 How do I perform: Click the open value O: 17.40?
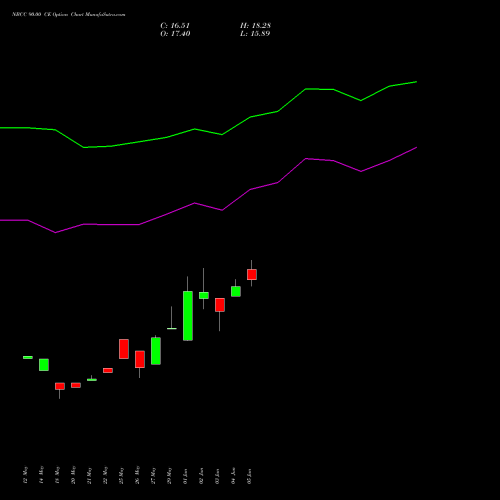click(x=175, y=34)
